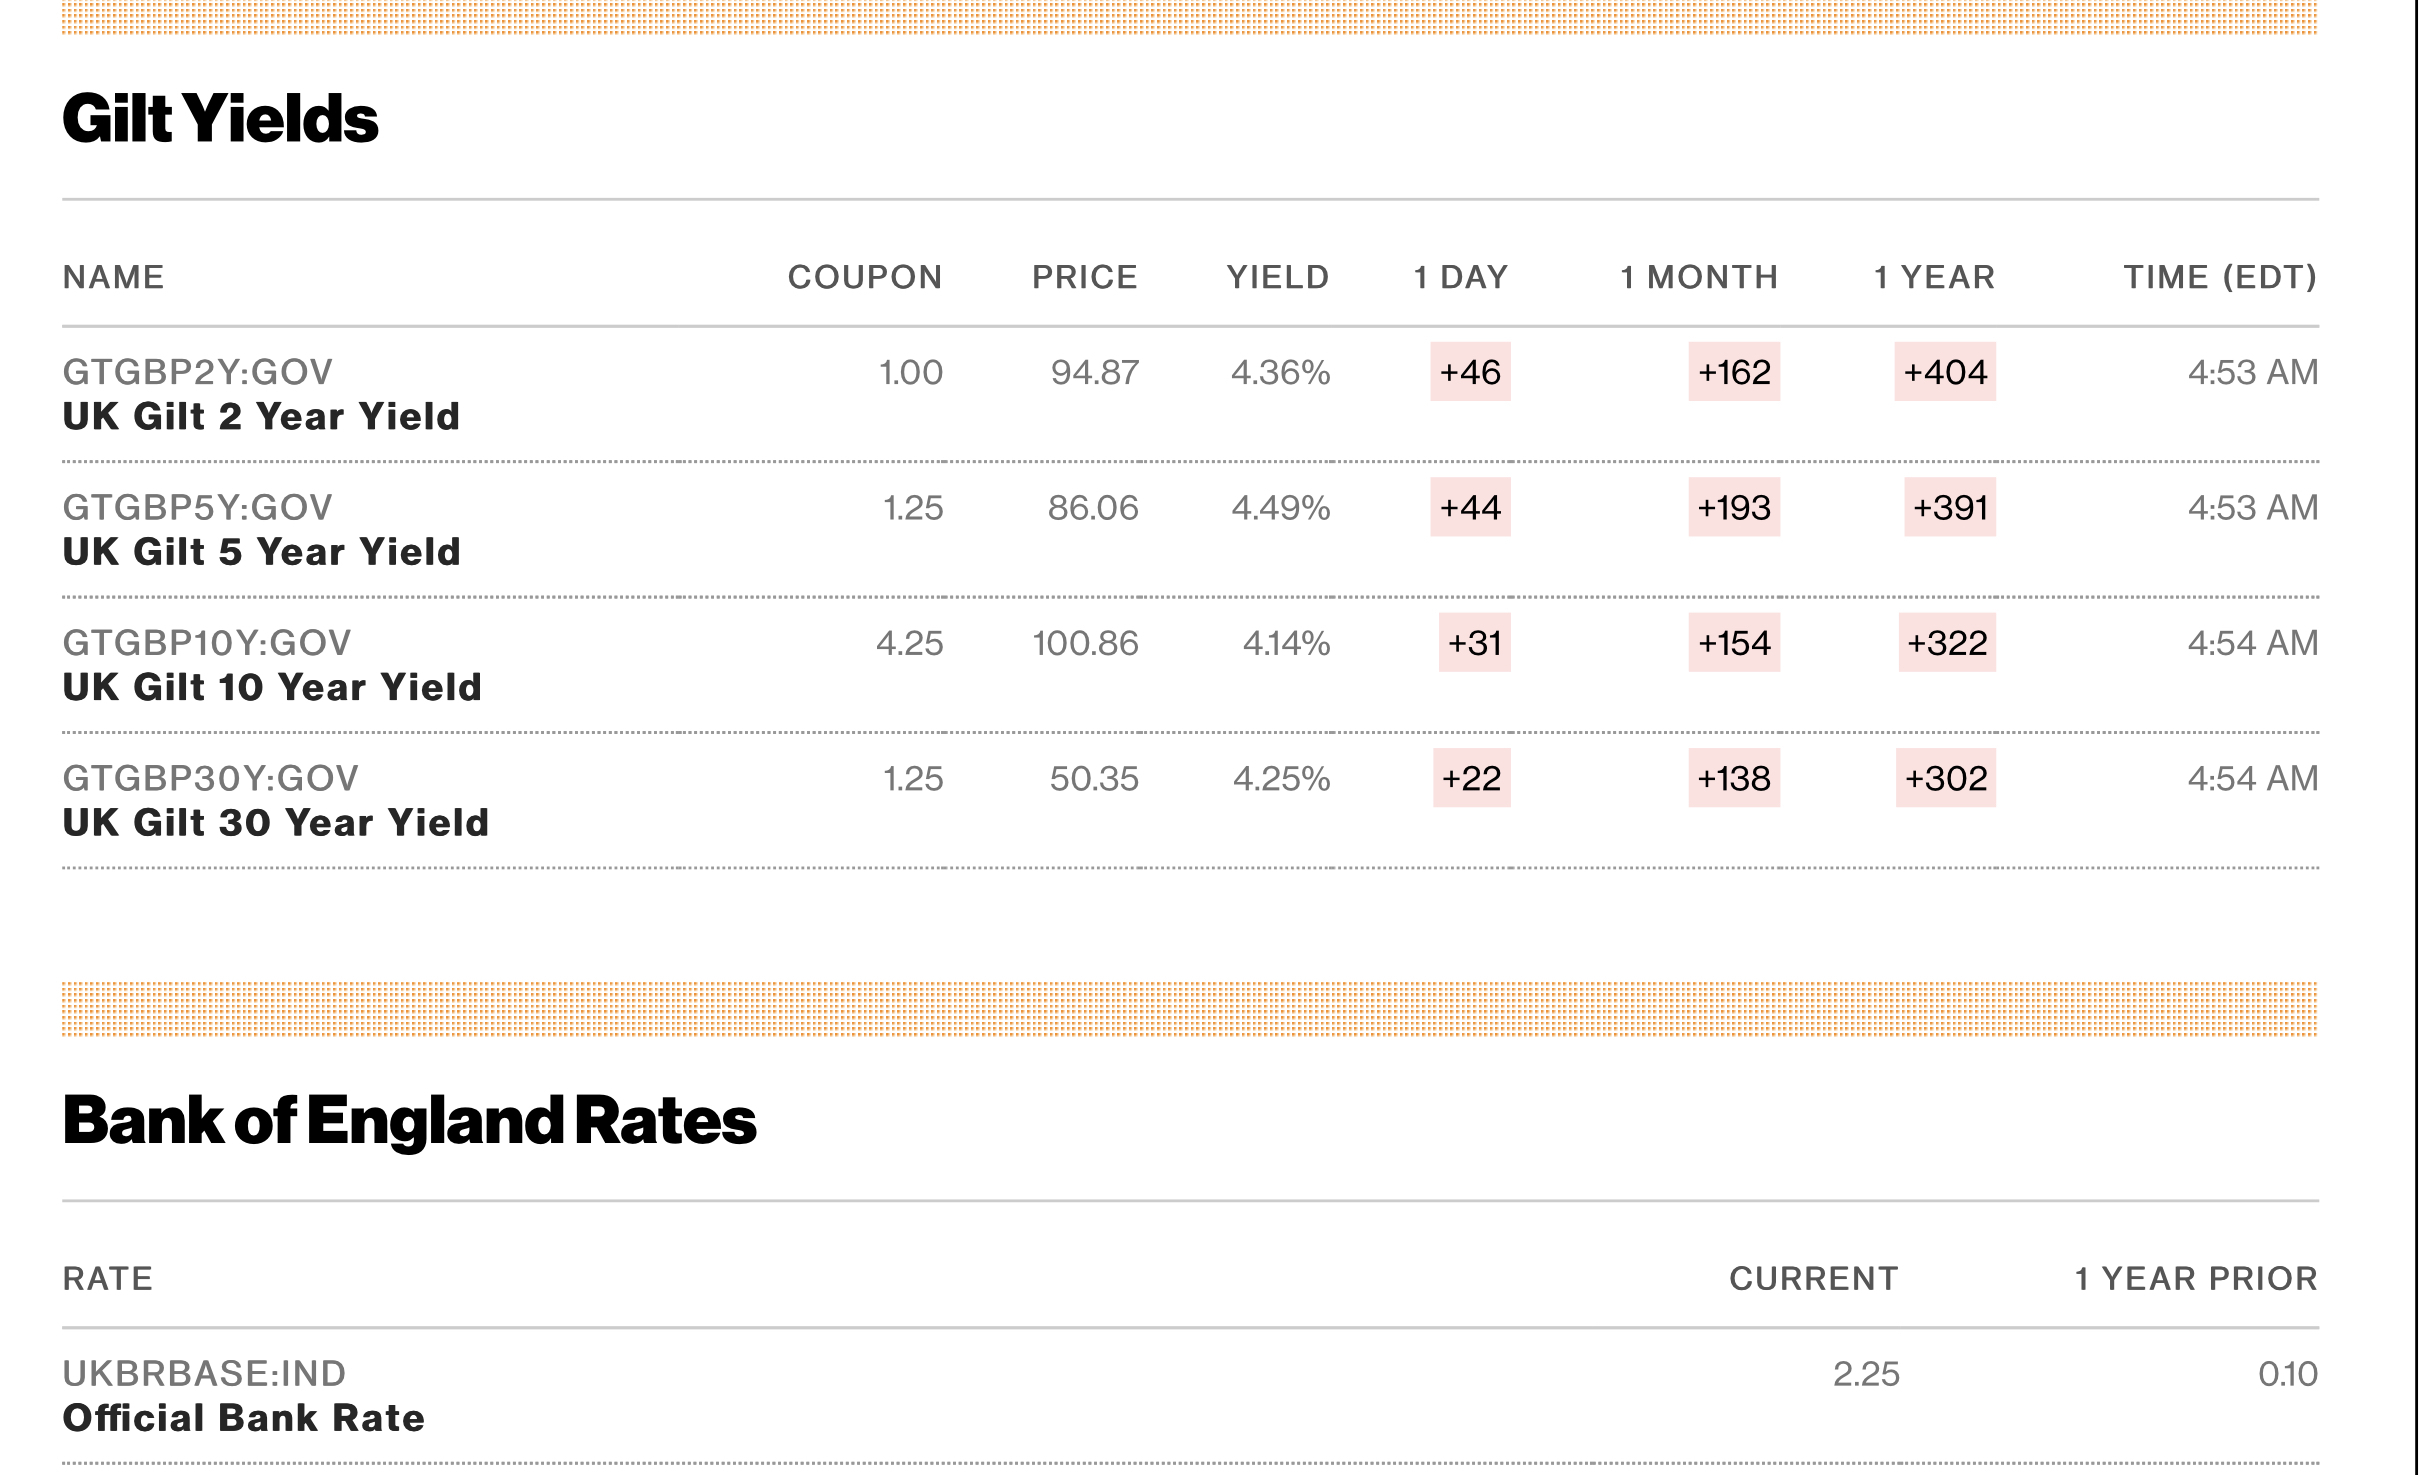Image resolution: width=2427 pixels, height=1475 pixels.
Task: Click the GTGBP10Y:GOV ticker
Action: coord(207,643)
